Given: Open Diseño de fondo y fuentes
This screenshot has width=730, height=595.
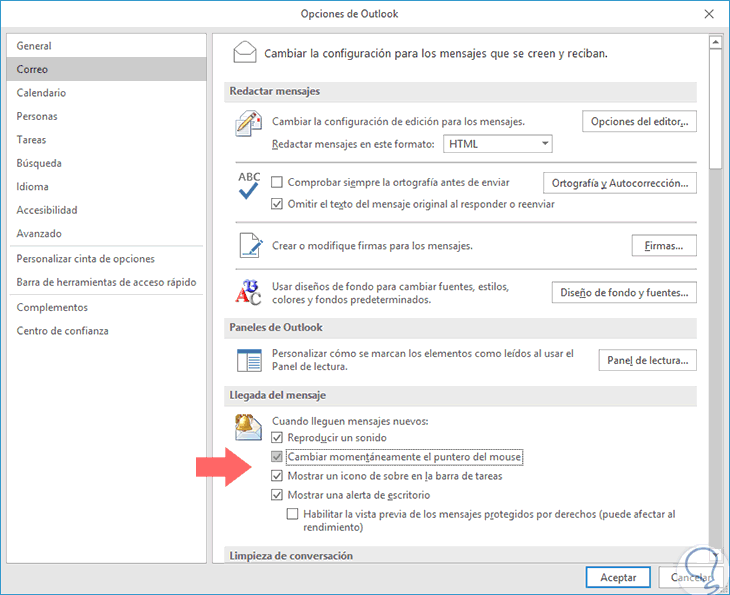Looking at the screenshot, I should click(x=624, y=292).
